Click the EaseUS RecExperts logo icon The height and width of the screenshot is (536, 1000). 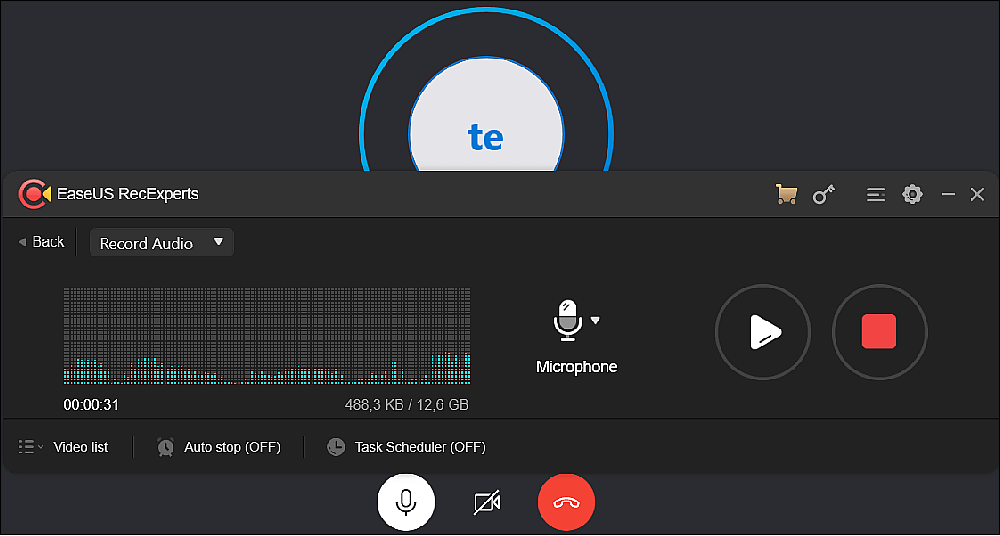click(x=34, y=194)
